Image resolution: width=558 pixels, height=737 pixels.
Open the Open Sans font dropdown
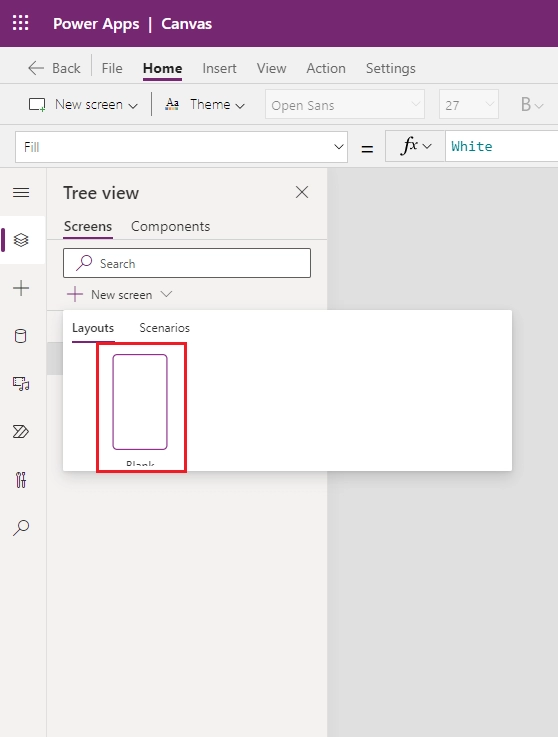(x=345, y=104)
